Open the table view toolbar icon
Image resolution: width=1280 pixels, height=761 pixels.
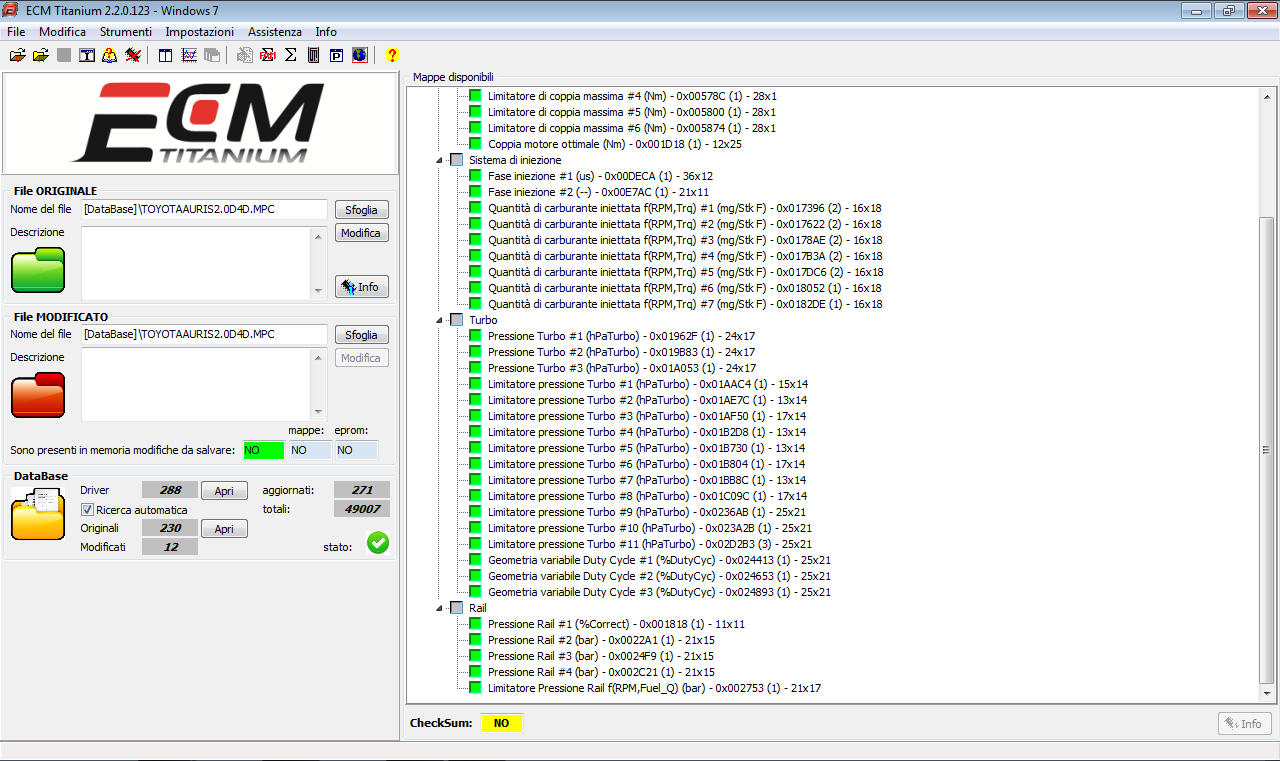(x=166, y=55)
